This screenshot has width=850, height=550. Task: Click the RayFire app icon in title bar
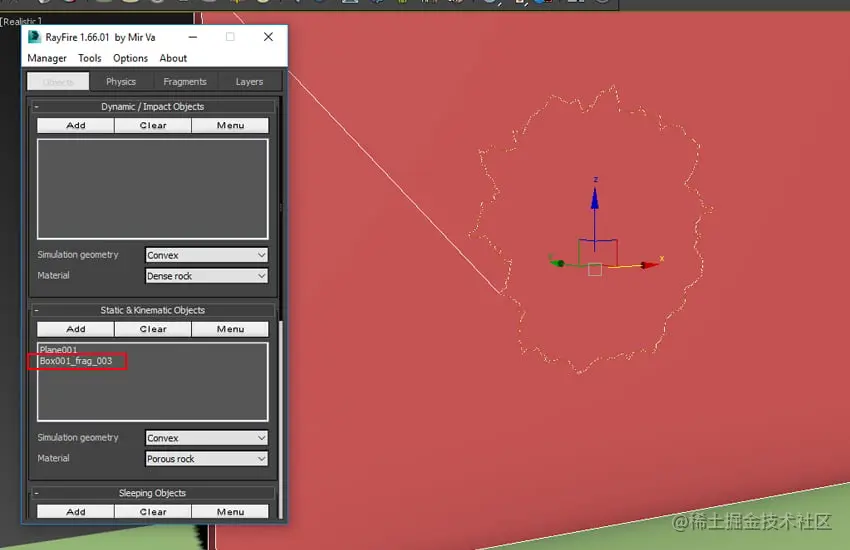[x=34, y=37]
